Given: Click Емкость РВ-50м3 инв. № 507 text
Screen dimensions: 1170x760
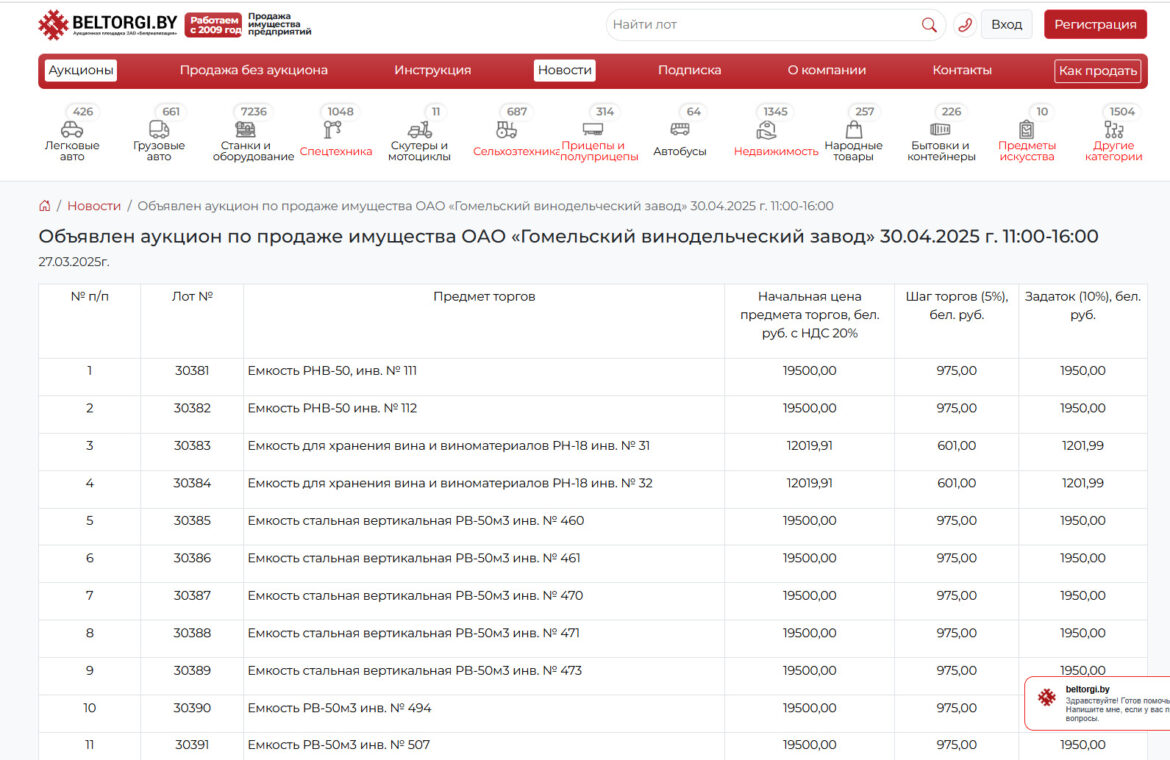Looking at the screenshot, I should 339,744.
